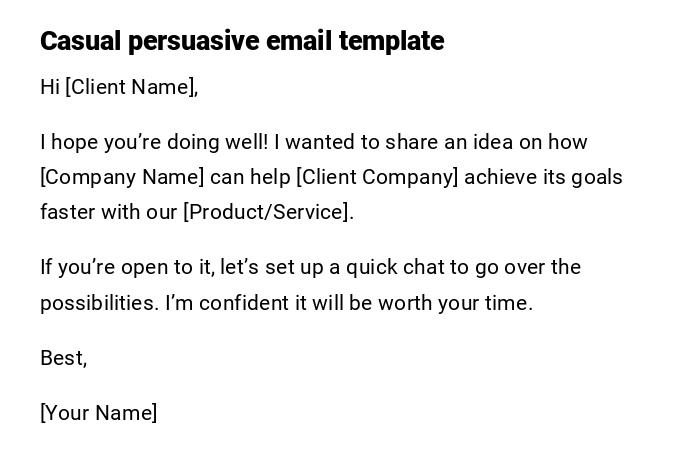Click the 'Best,' closing line

63,358
